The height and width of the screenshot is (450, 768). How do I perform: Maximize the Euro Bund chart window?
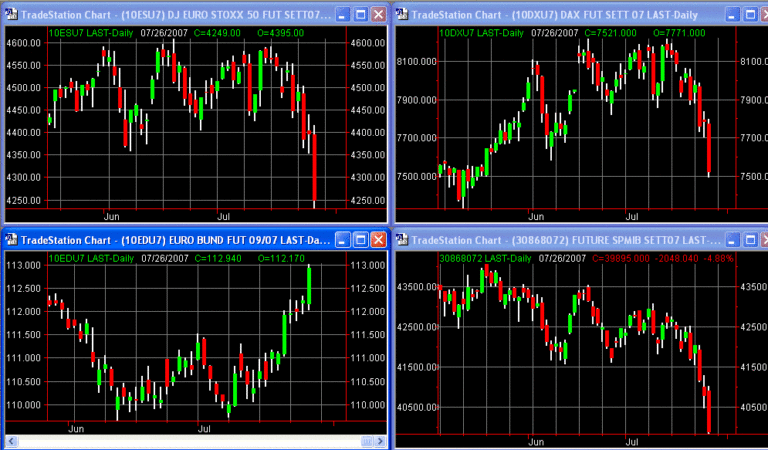tap(359, 240)
